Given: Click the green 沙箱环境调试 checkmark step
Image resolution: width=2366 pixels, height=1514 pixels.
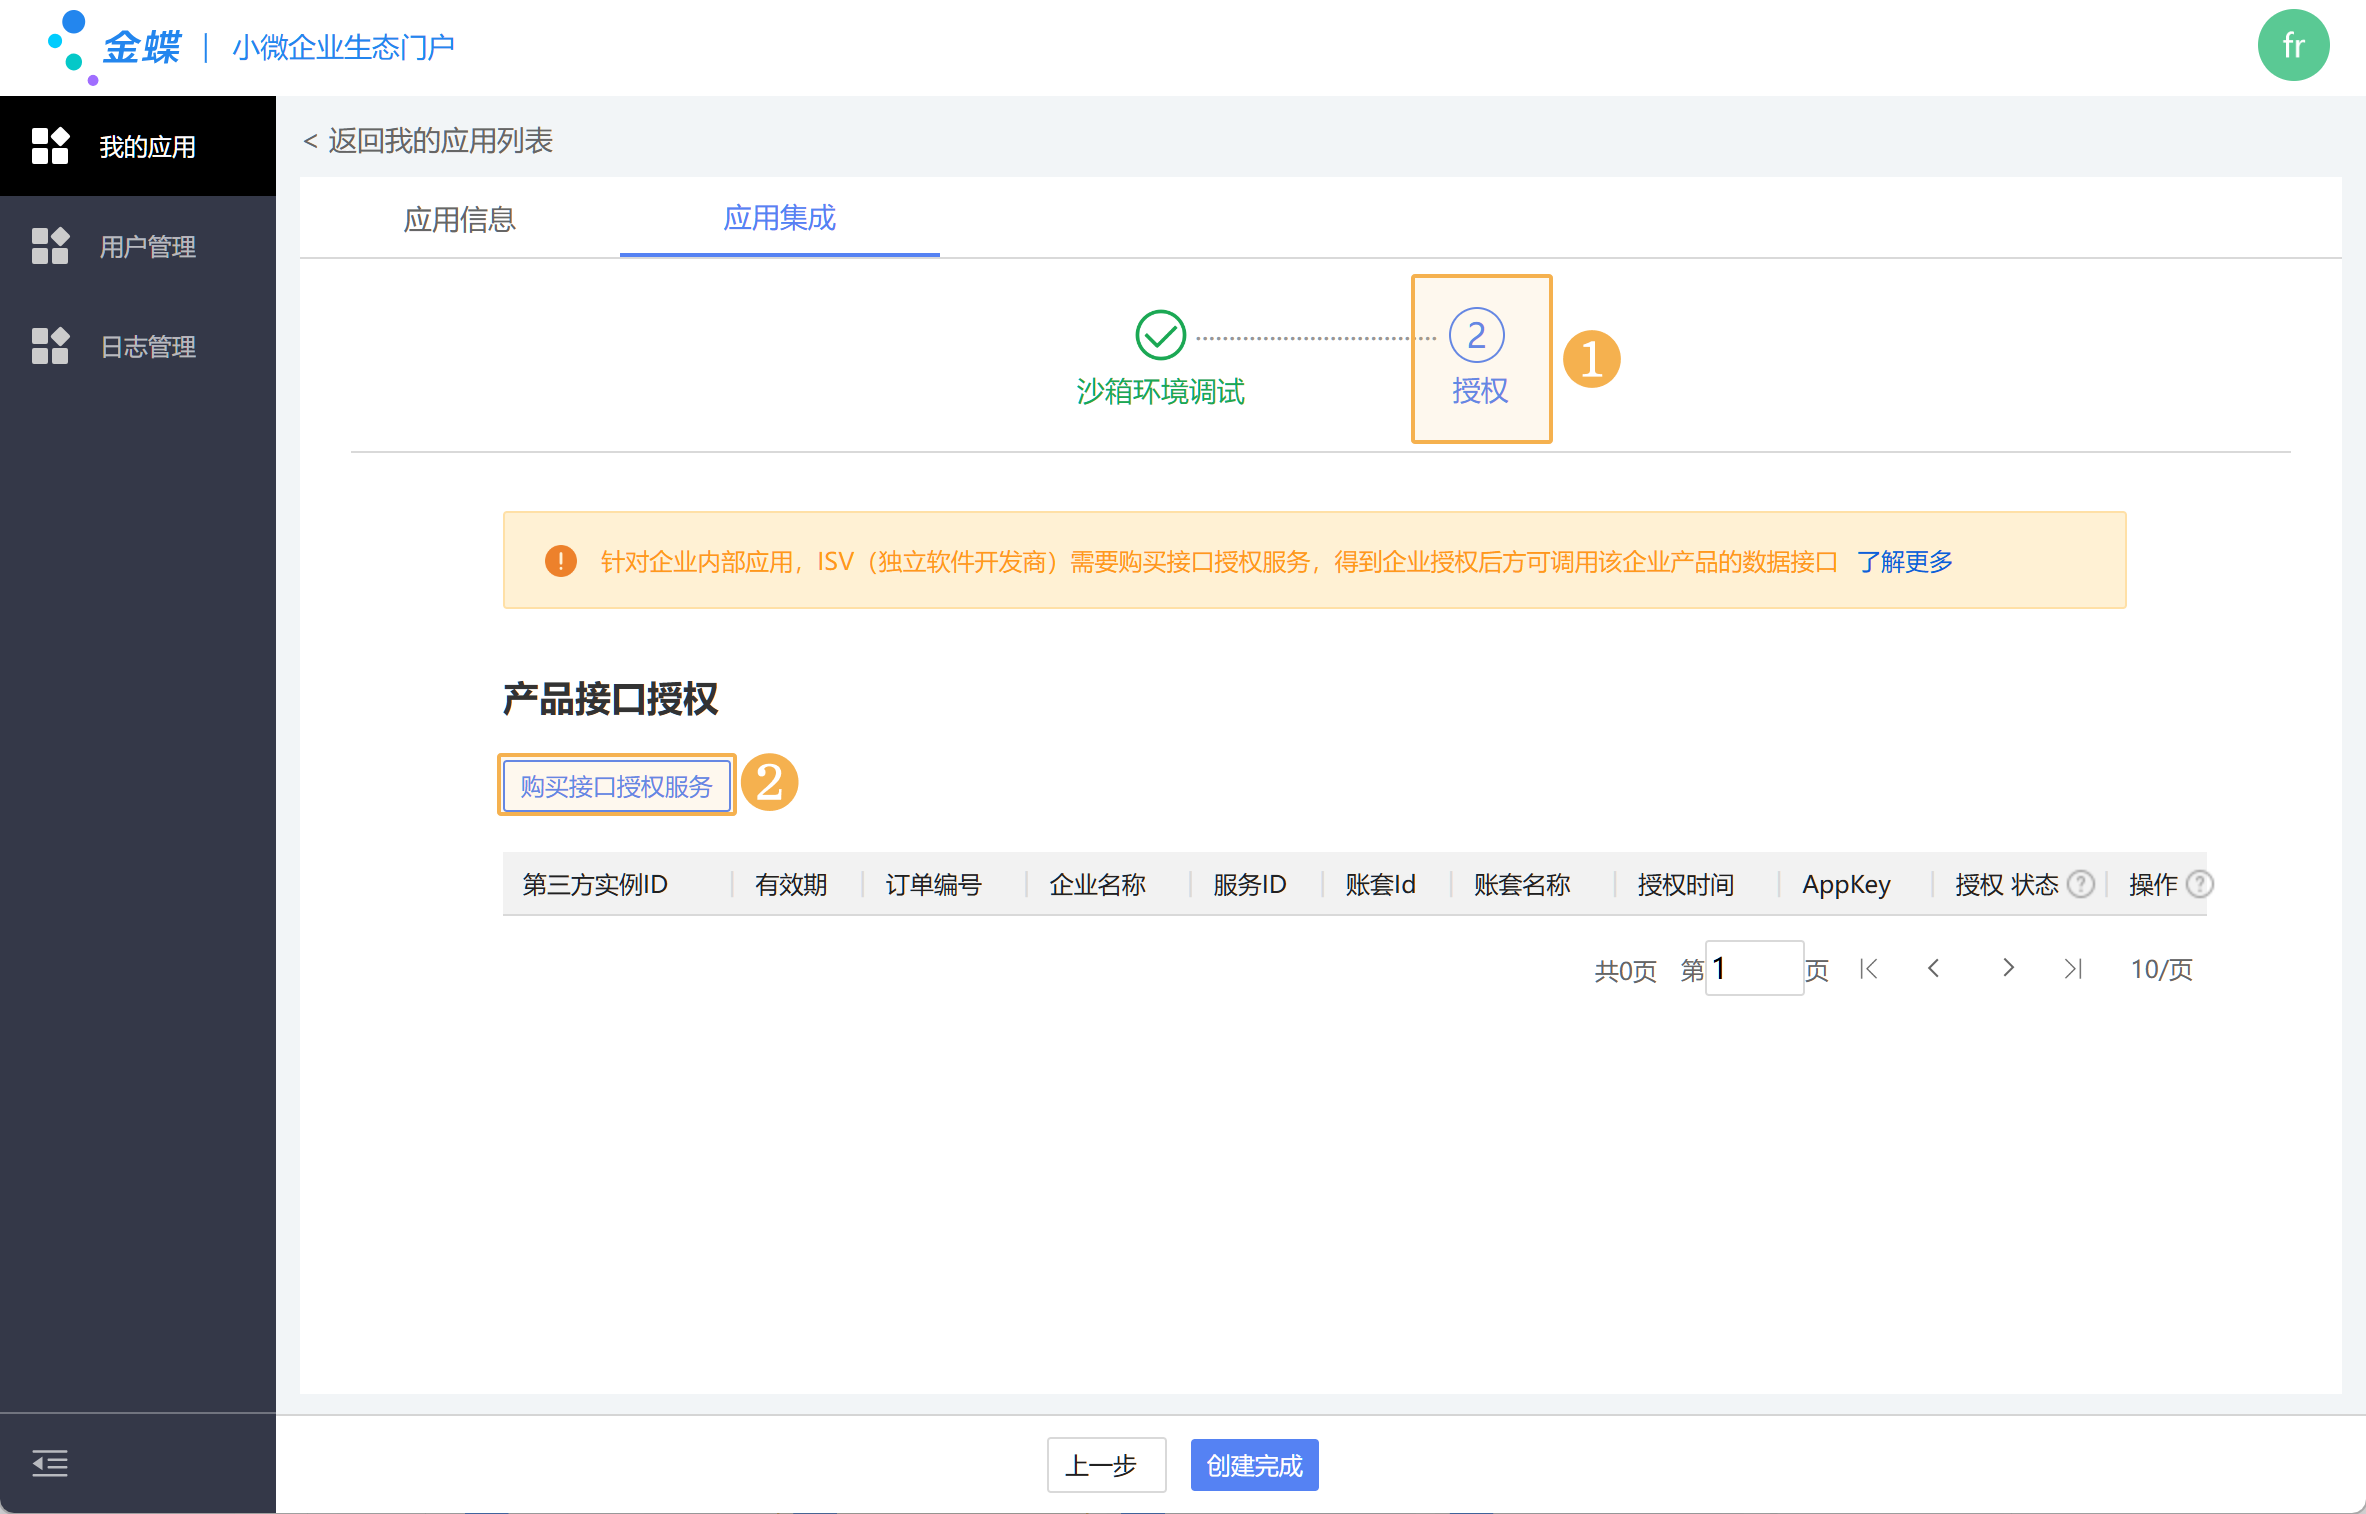Looking at the screenshot, I should (x=1160, y=335).
